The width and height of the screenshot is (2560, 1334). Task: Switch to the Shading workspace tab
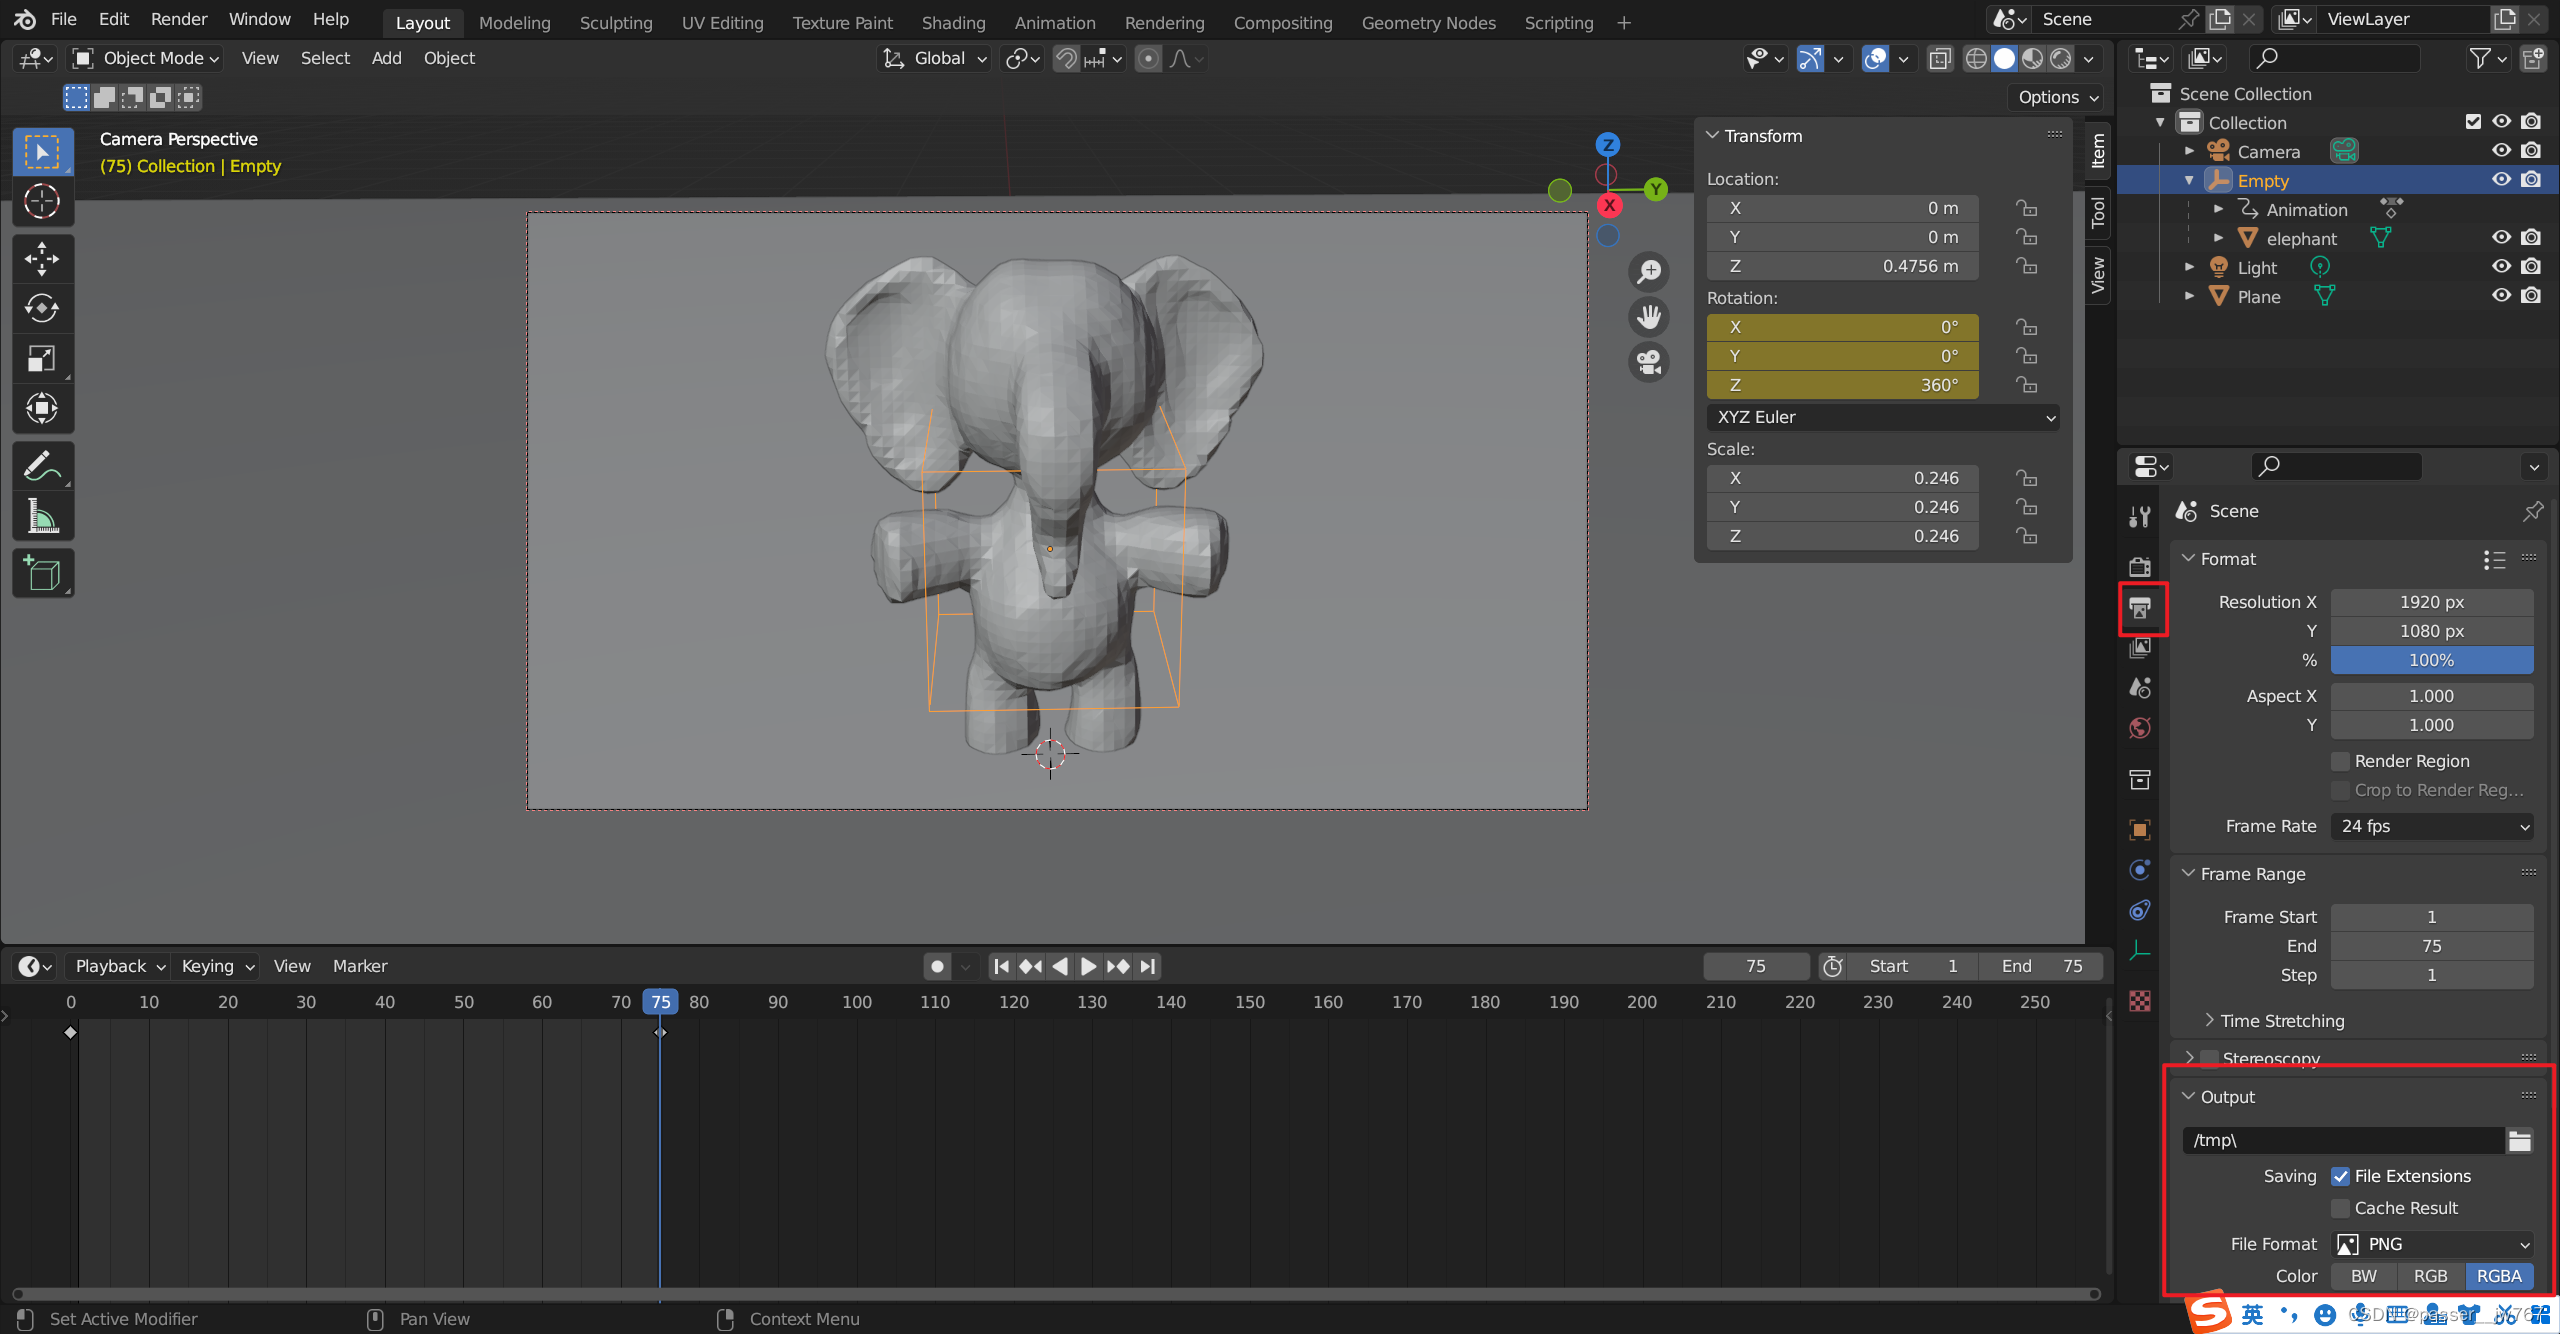(x=952, y=22)
